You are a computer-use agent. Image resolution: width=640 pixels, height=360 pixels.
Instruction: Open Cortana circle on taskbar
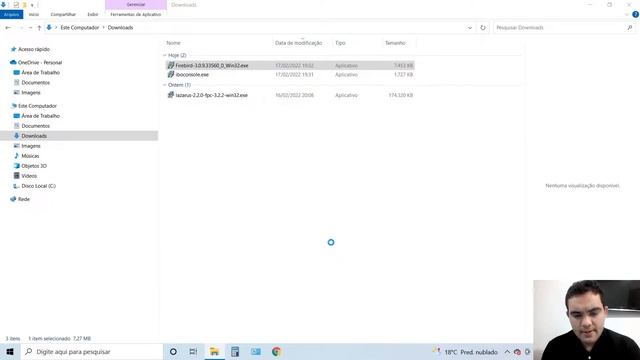(173, 352)
